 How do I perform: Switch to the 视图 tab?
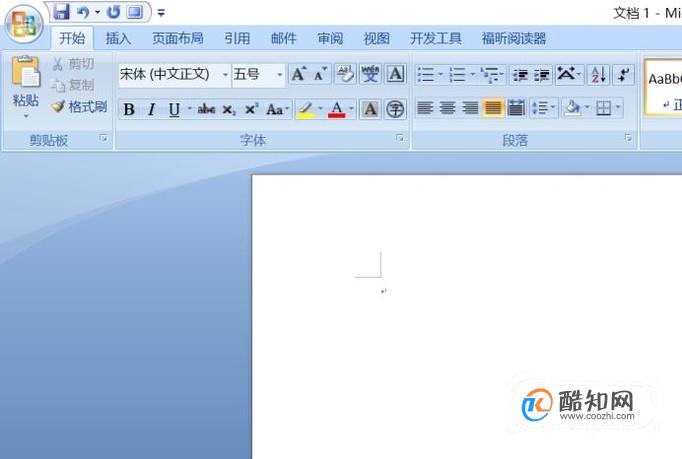click(377, 38)
